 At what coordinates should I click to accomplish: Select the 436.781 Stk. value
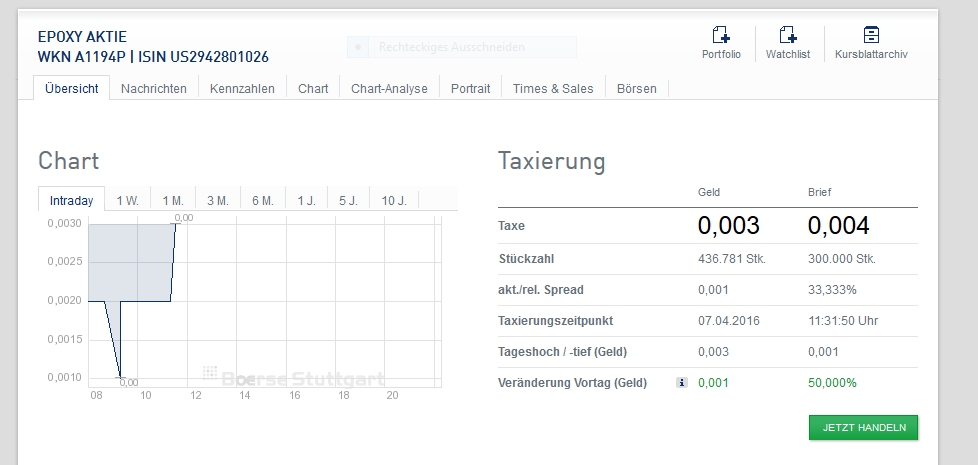tap(732, 259)
